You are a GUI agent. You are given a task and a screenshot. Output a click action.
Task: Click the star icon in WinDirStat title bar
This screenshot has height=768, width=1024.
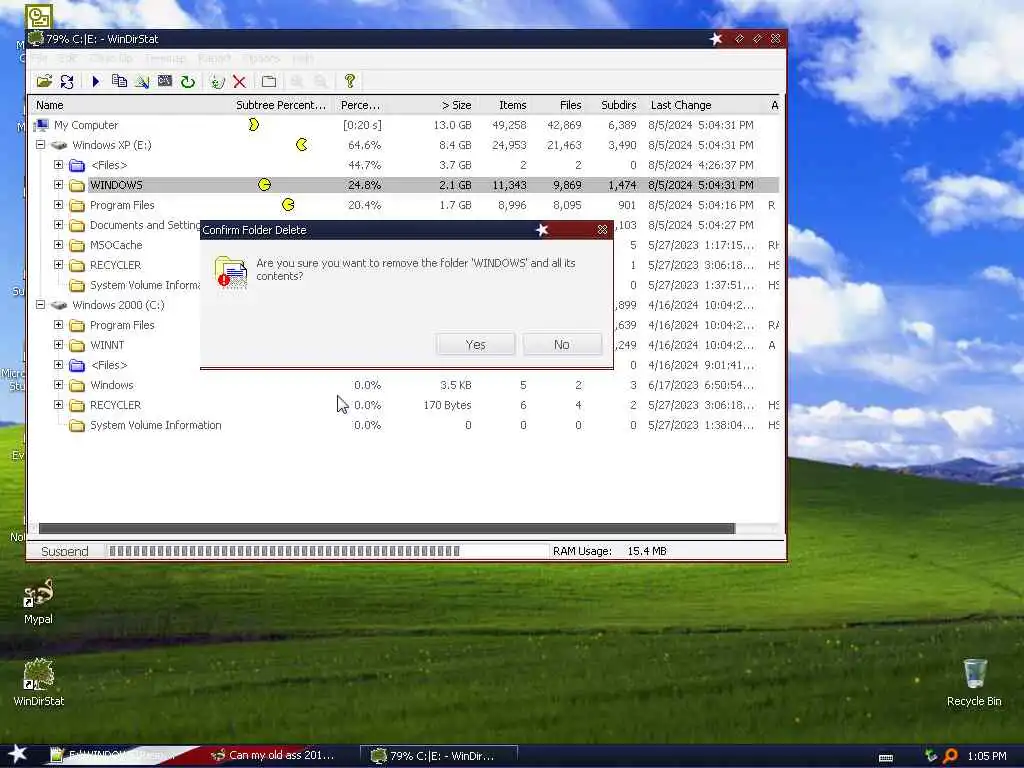(716, 39)
